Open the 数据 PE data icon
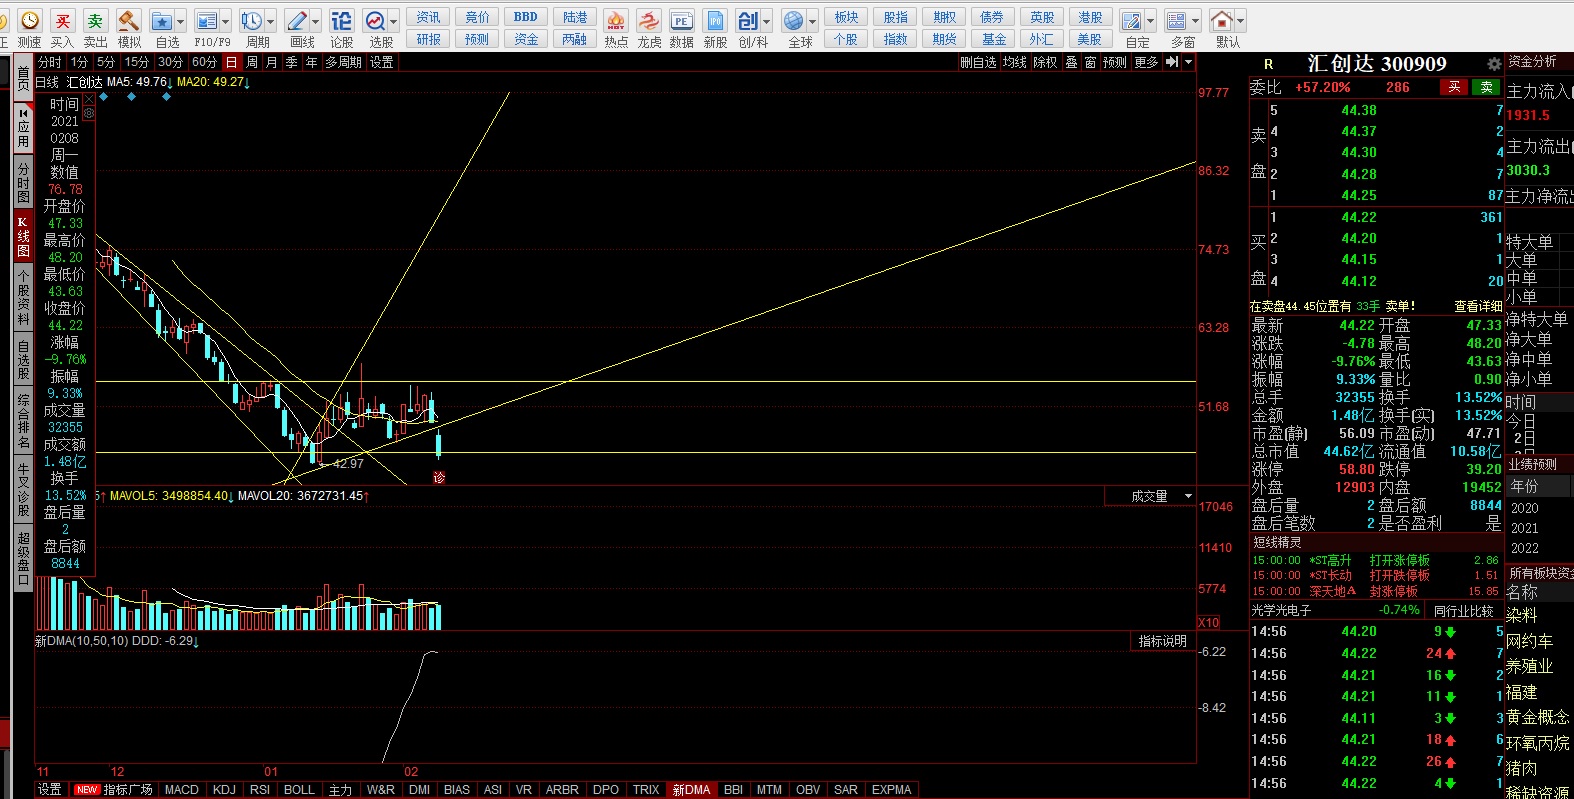The height and width of the screenshot is (799, 1574). coord(682,20)
